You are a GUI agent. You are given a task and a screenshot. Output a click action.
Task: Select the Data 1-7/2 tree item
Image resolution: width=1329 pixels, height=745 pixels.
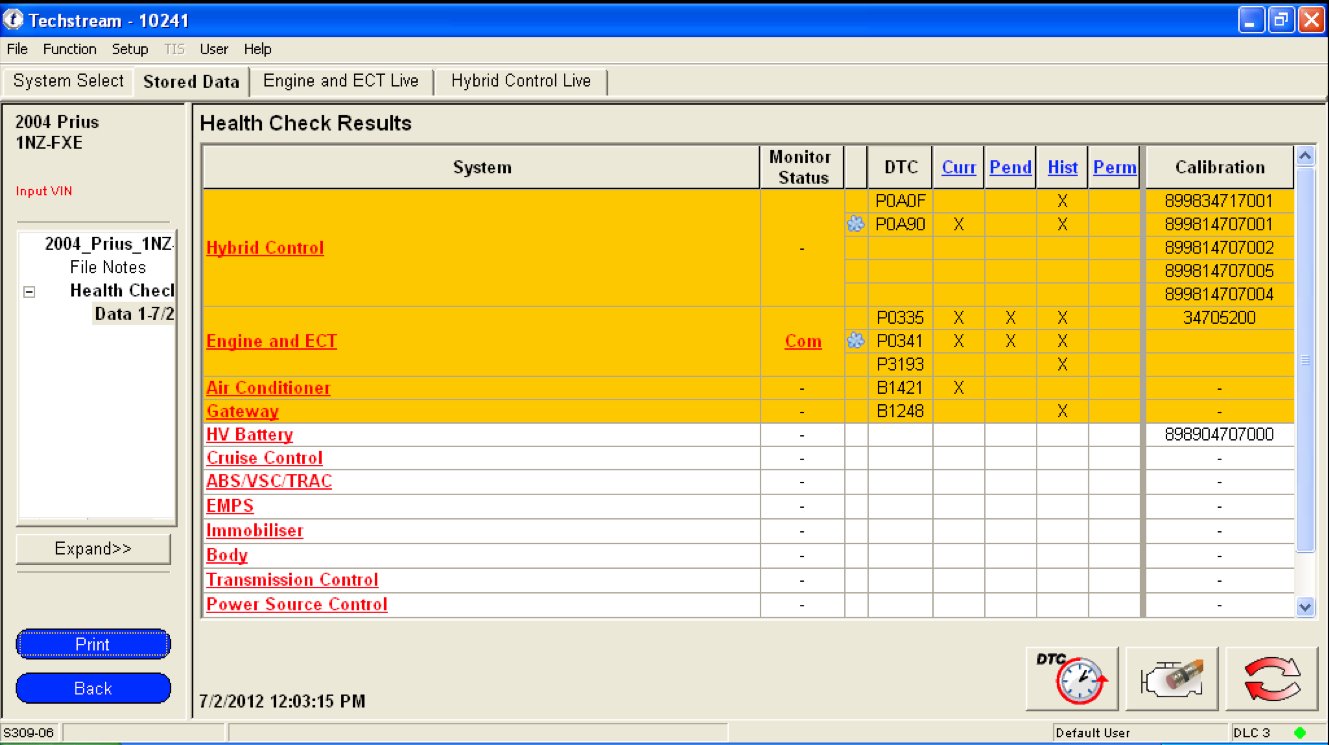(x=135, y=314)
